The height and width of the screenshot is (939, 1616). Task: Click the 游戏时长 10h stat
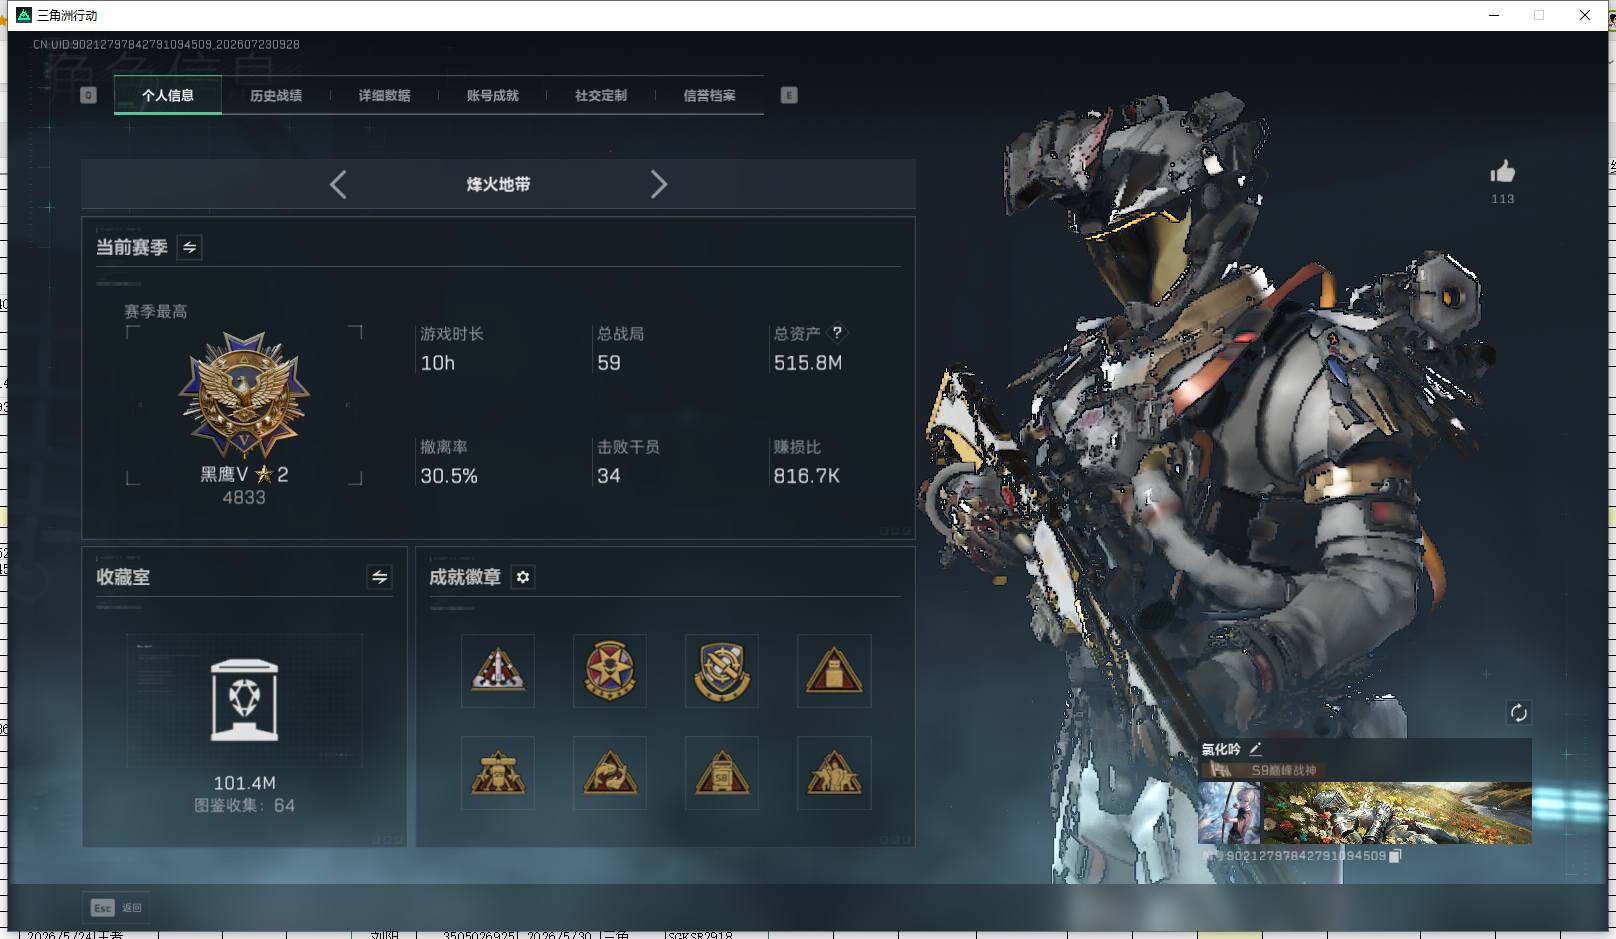point(451,348)
